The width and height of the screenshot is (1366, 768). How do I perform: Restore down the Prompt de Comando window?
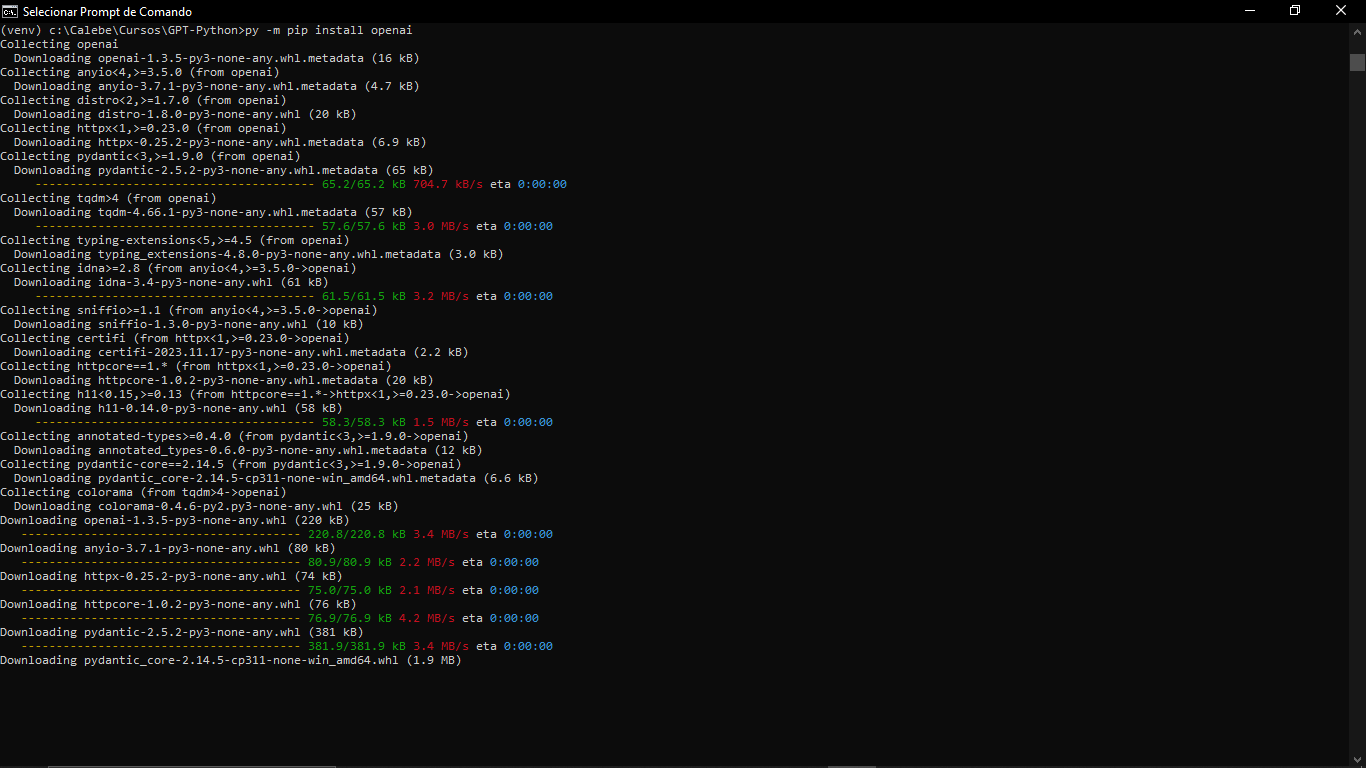(x=1295, y=11)
